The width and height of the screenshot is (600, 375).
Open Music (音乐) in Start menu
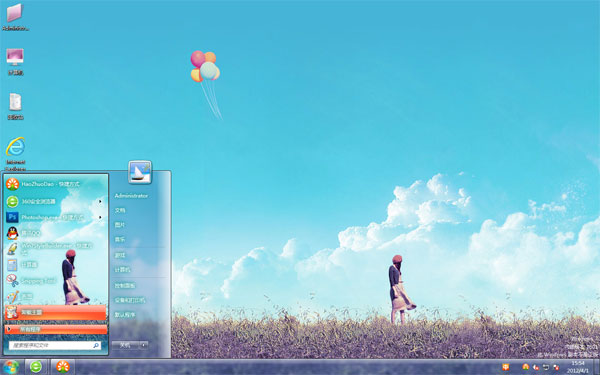[120, 240]
